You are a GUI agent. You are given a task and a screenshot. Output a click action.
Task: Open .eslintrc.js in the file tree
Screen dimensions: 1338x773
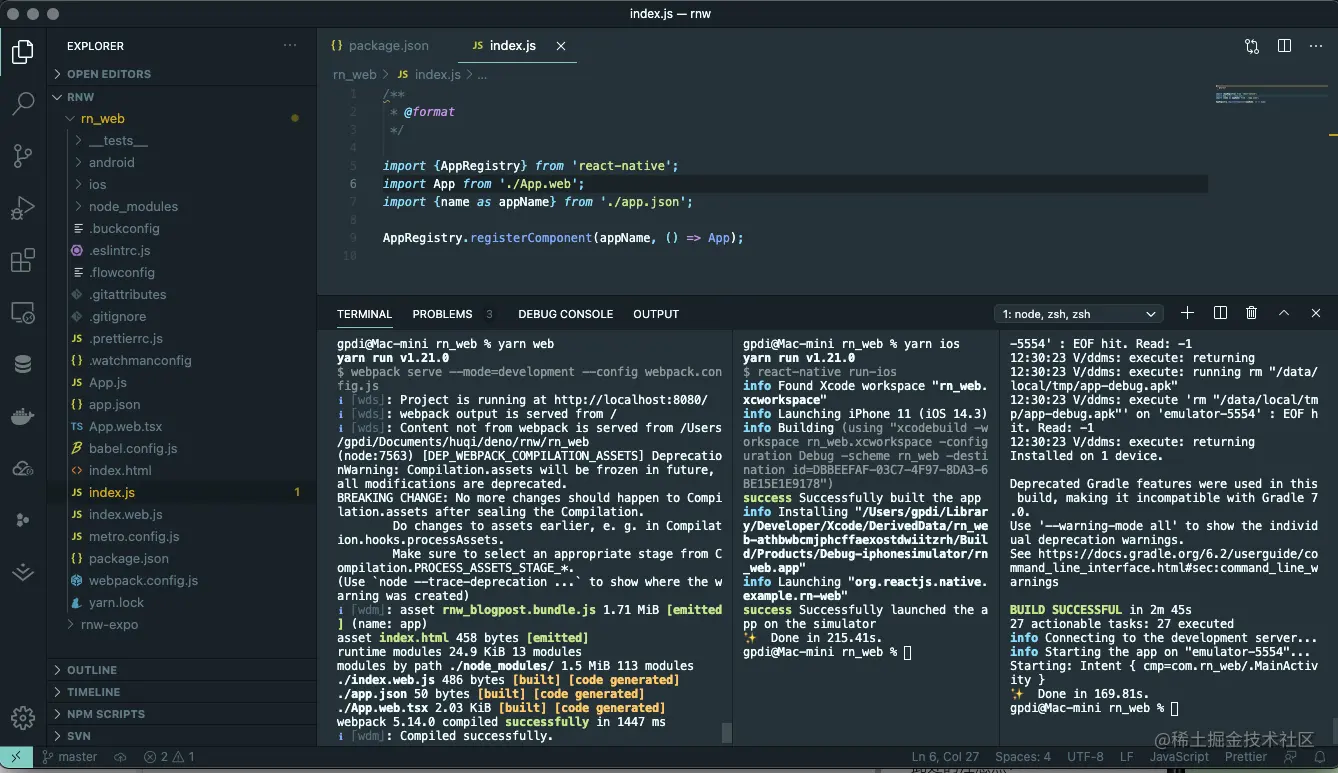pos(182,251)
